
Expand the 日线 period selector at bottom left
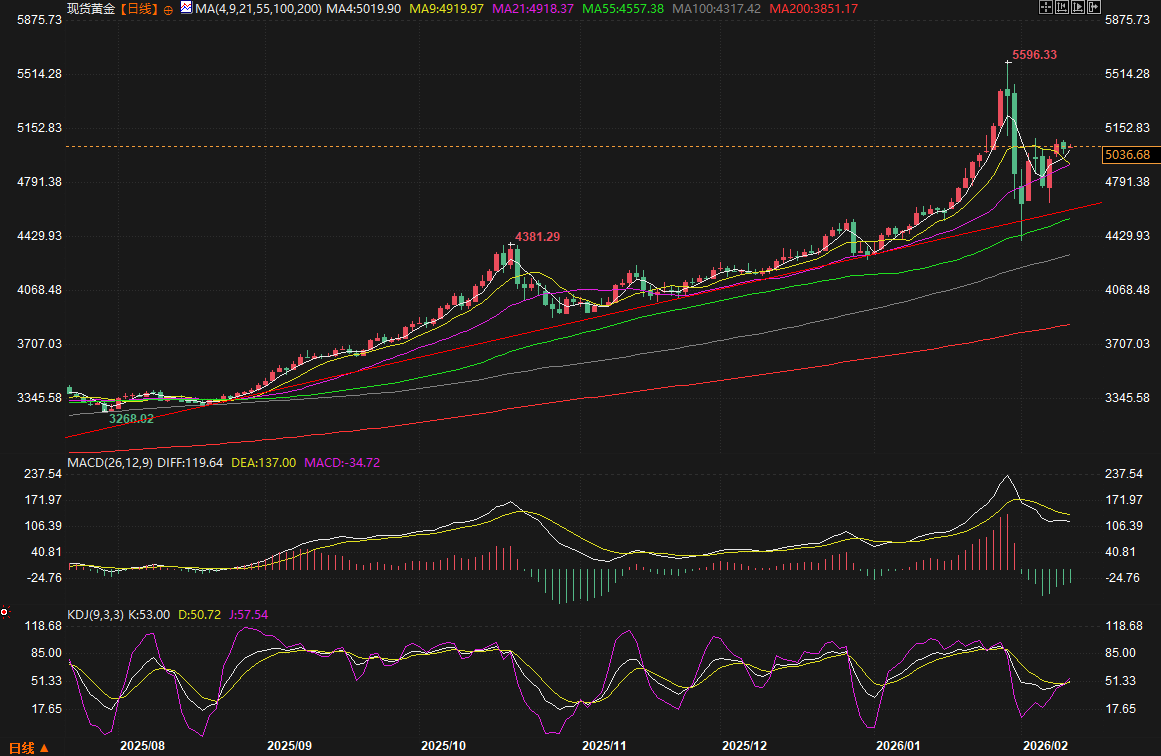tap(22, 747)
